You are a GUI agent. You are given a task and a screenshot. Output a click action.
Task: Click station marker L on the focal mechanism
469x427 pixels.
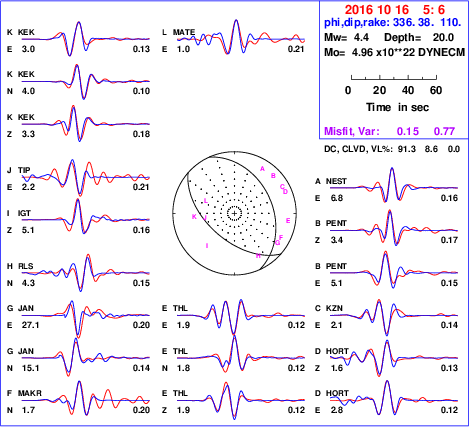[x=206, y=200]
